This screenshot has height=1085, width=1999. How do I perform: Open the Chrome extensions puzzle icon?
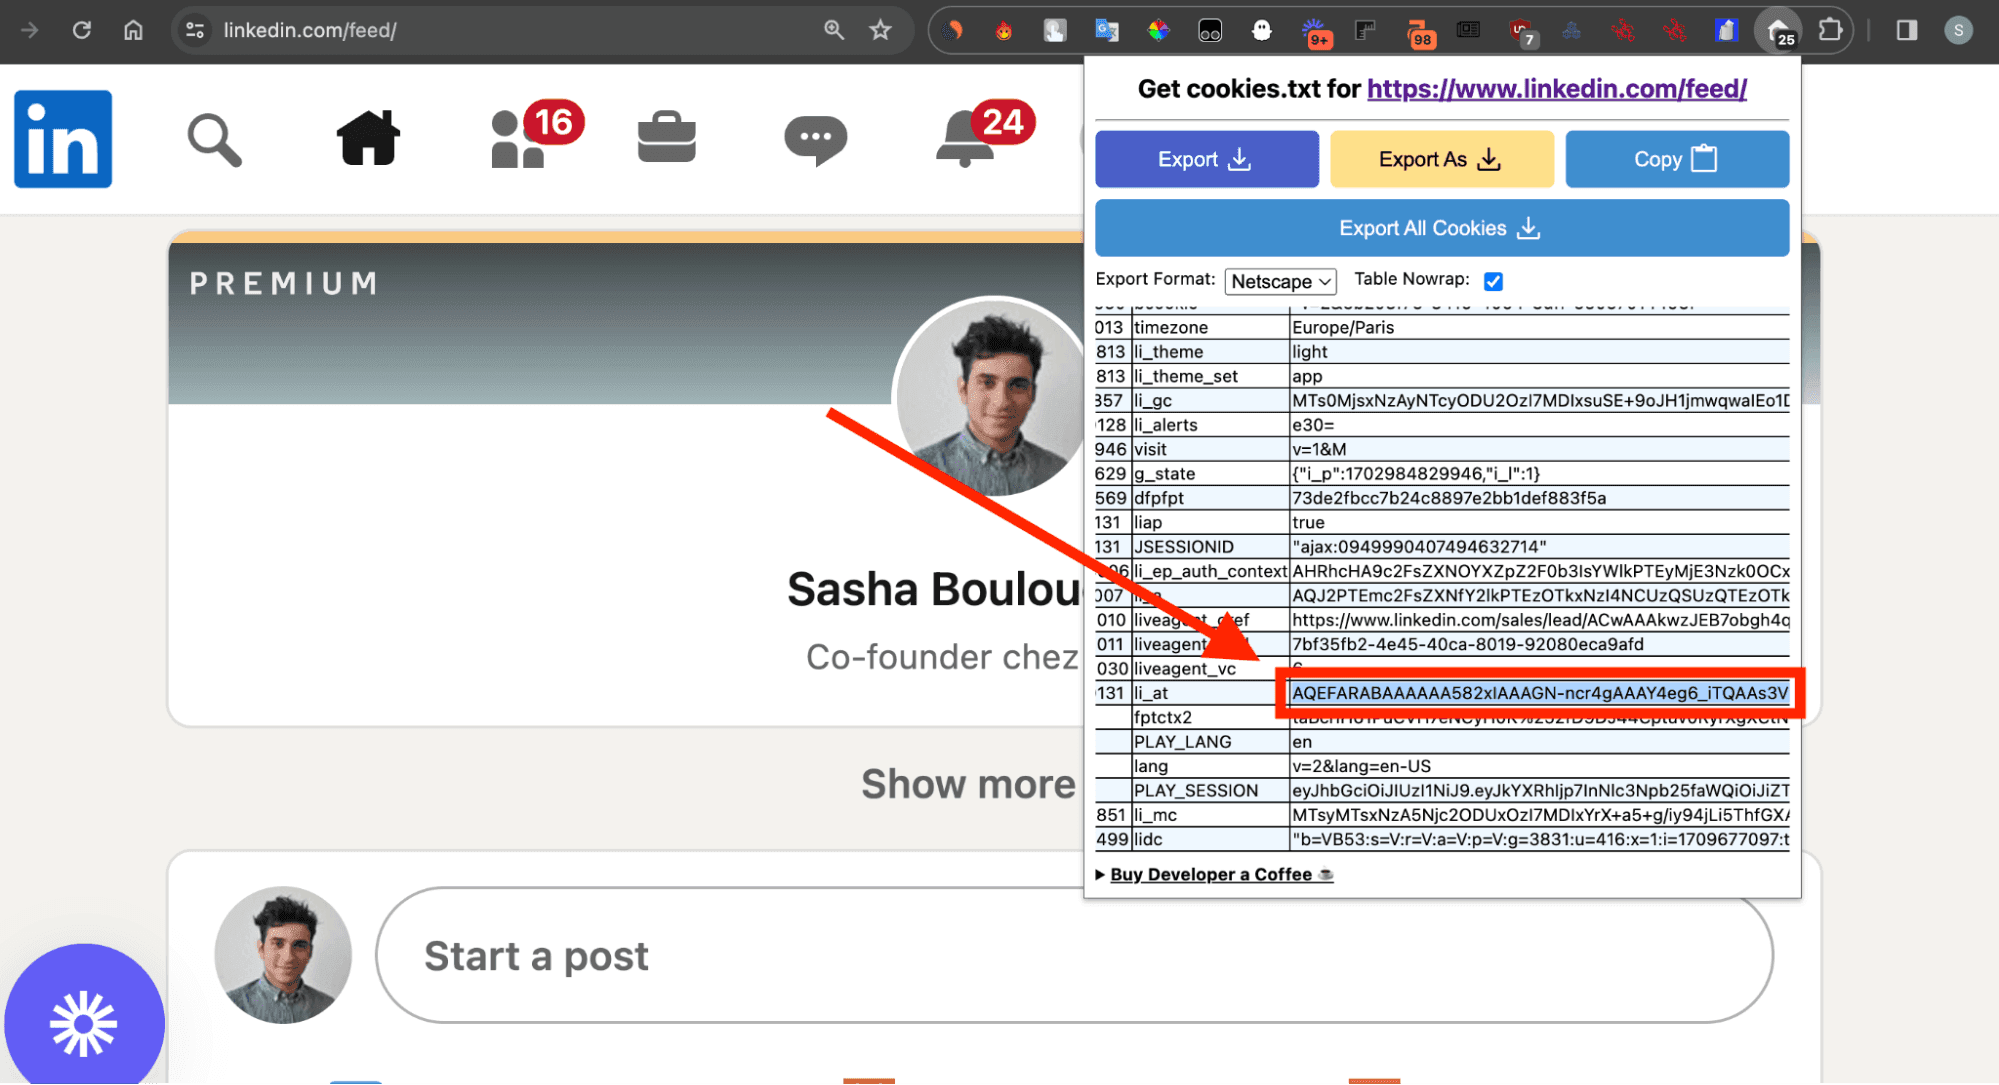[1831, 30]
